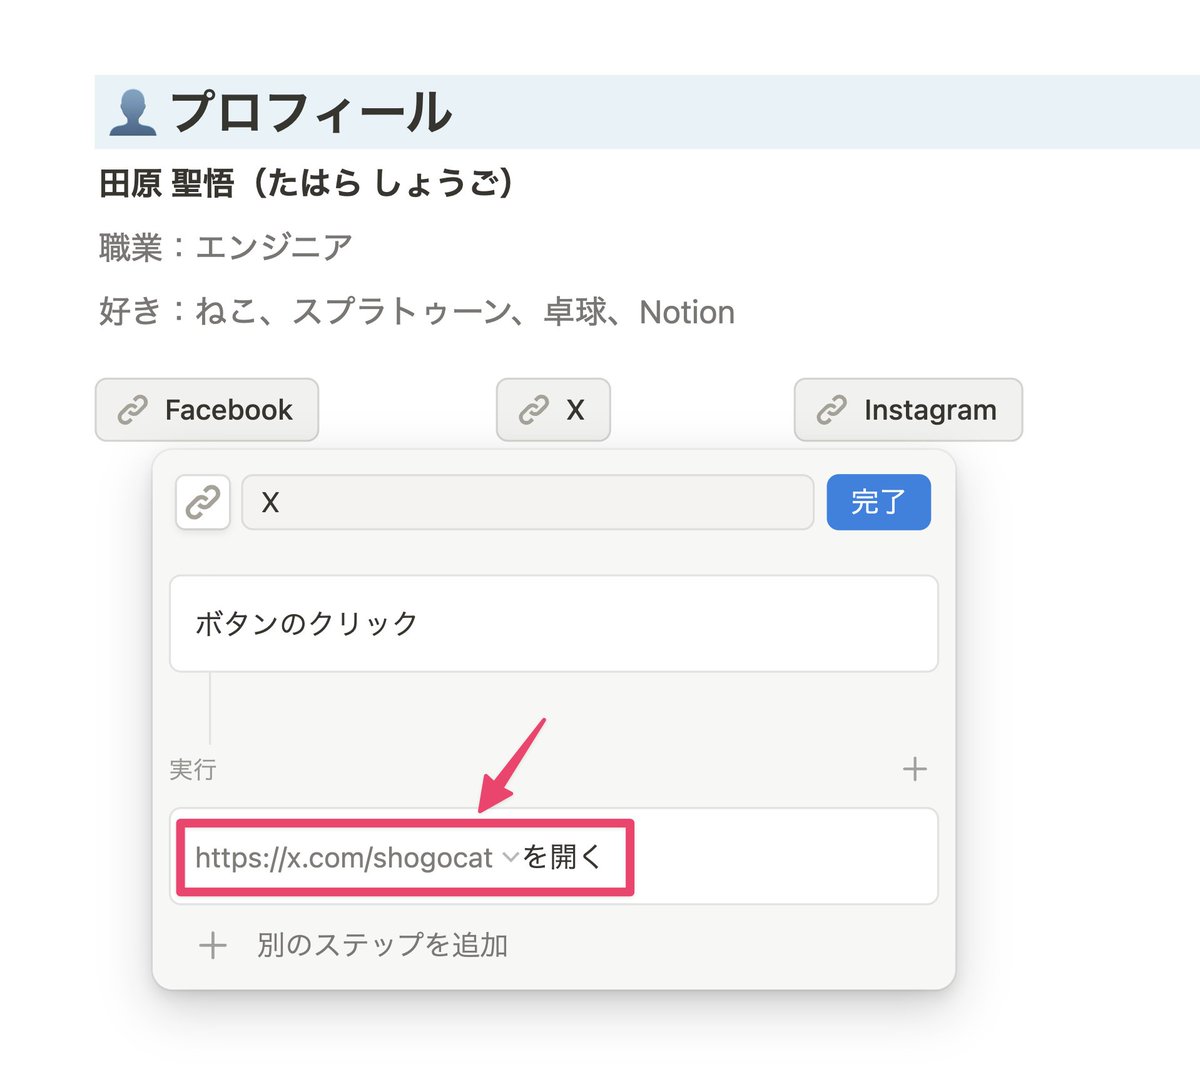
Task: Edit the button name field containing X
Action: tap(528, 502)
